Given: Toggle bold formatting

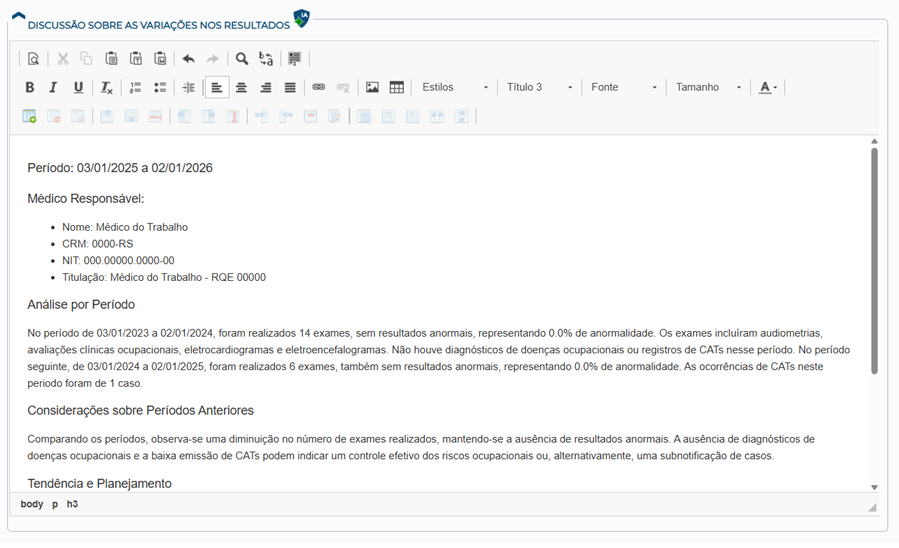Looking at the screenshot, I should [x=30, y=88].
